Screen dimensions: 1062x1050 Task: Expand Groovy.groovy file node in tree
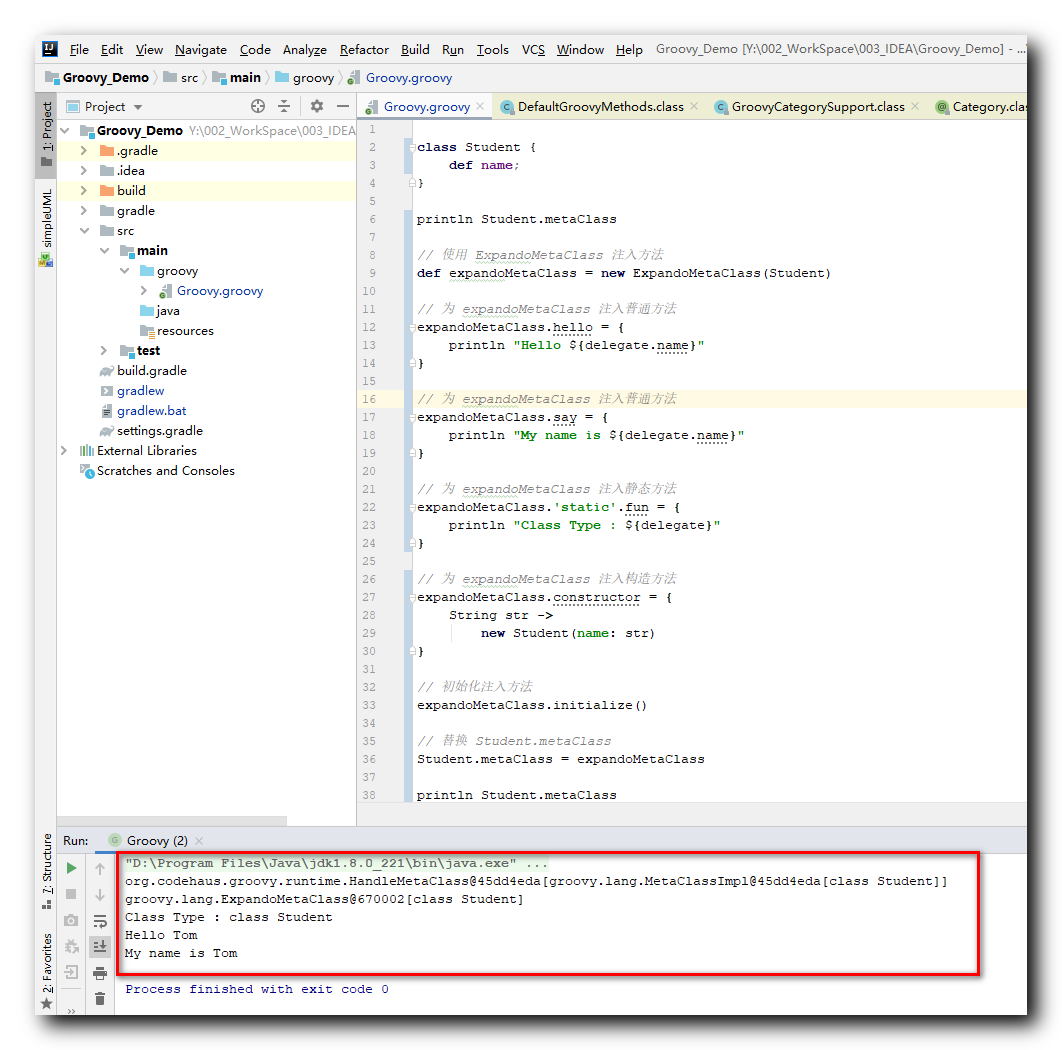pos(144,291)
